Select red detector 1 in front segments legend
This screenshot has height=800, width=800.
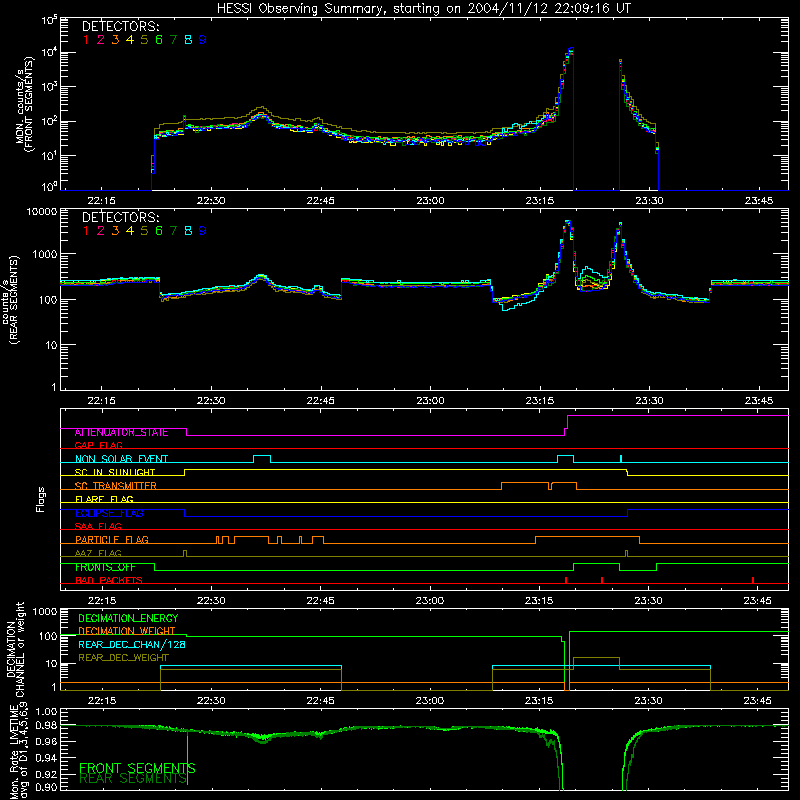86,40
